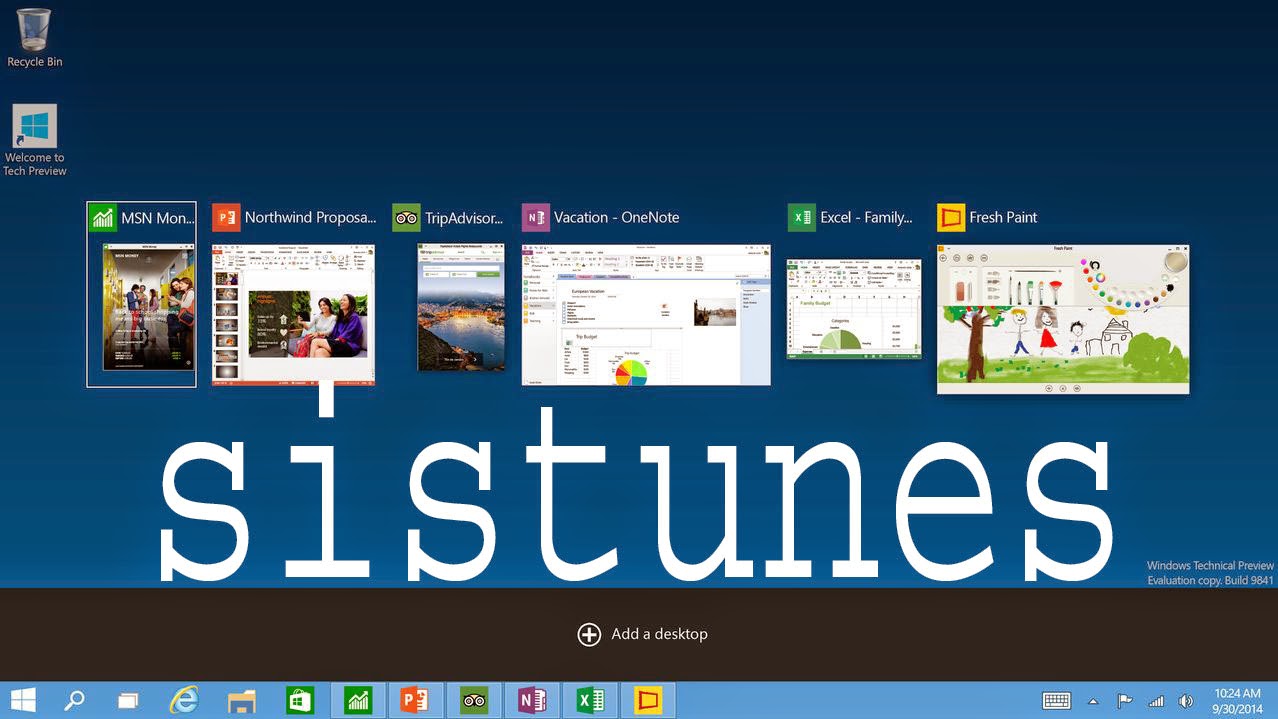
Task: Expand hidden system tray icons arrow
Action: 1093,702
